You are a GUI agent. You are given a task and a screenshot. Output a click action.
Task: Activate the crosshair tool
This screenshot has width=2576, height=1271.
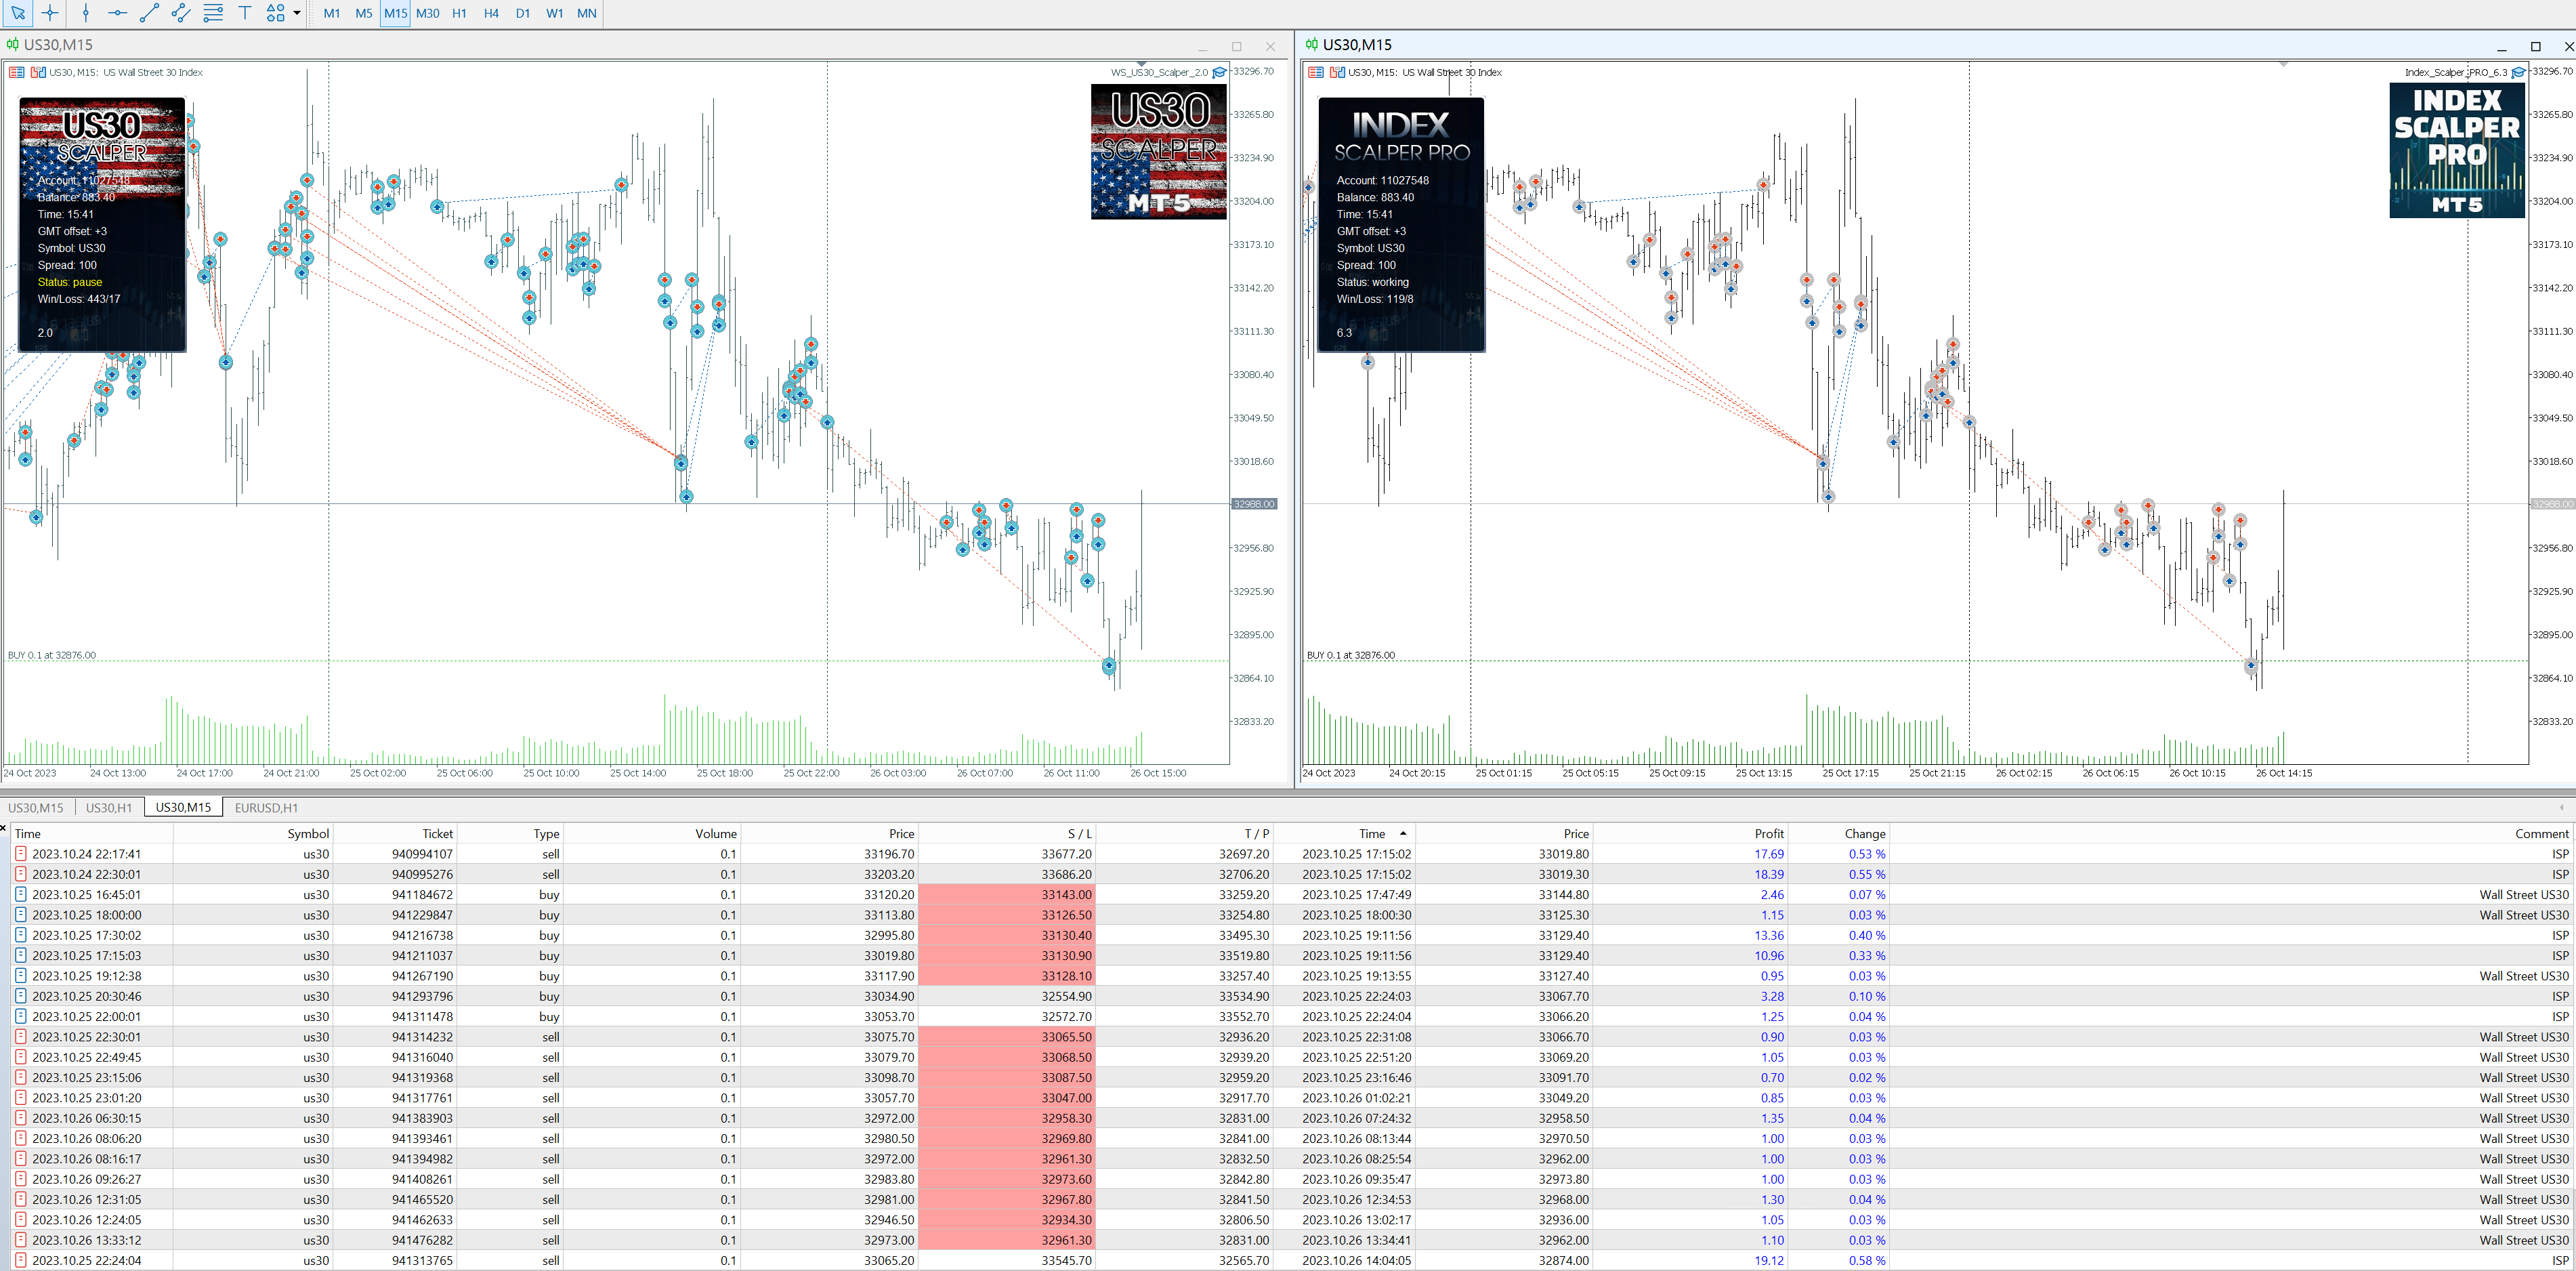[x=50, y=13]
